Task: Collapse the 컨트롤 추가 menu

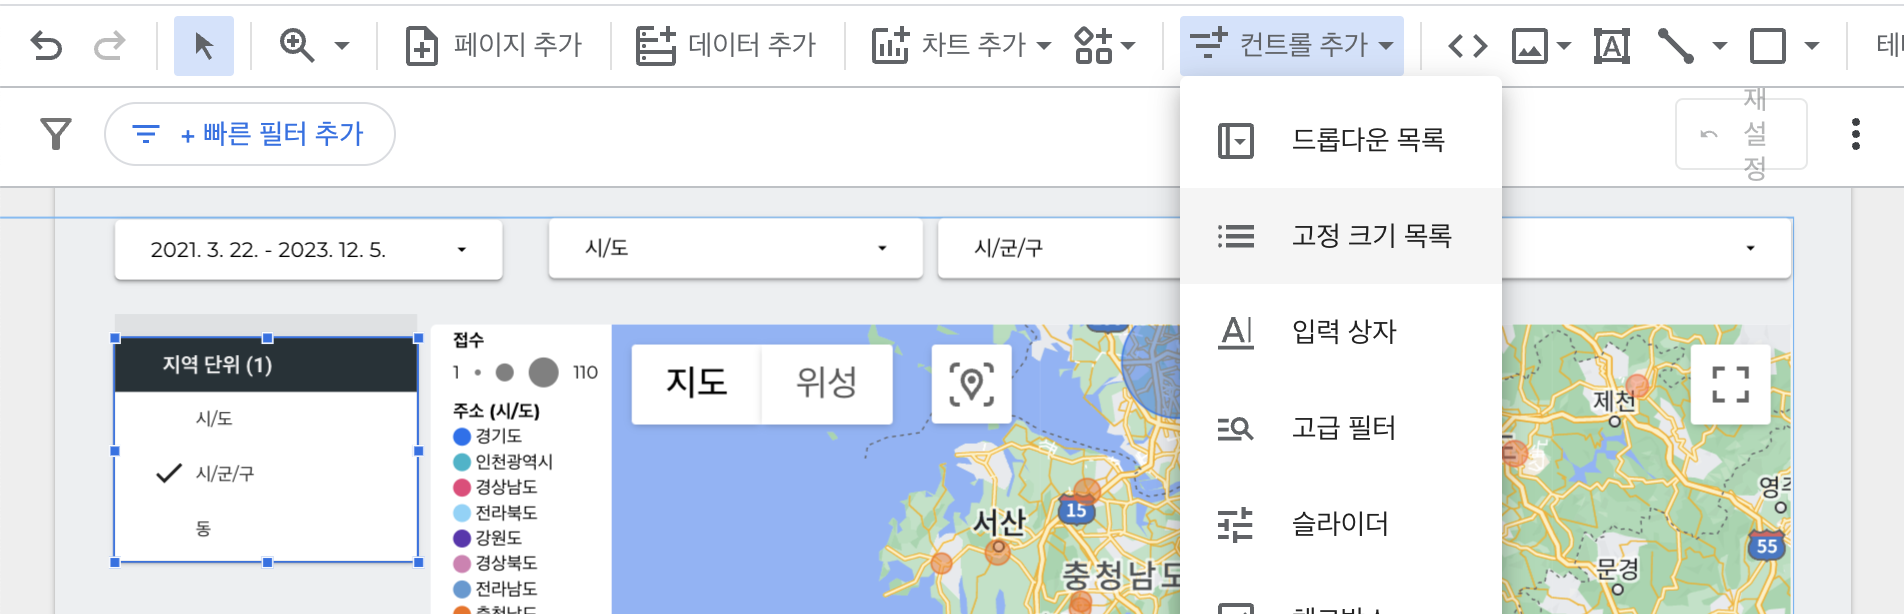Action: coord(1292,45)
